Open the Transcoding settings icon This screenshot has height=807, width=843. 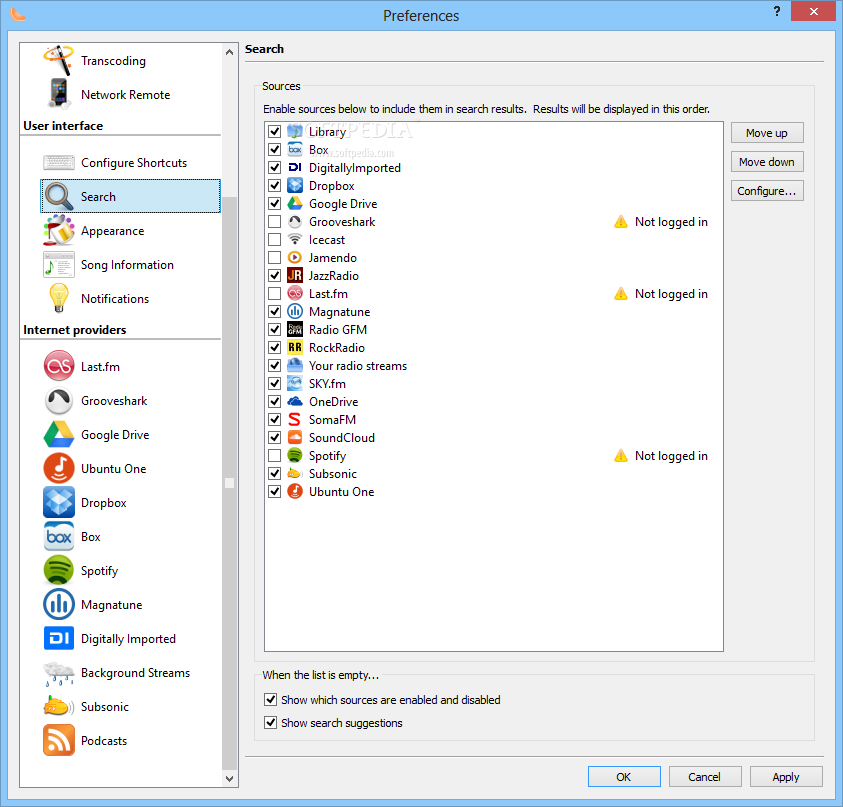[x=59, y=61]
